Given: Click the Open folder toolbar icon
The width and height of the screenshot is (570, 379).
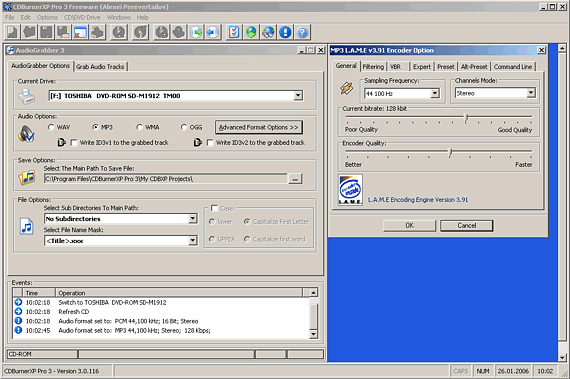Looking at the screenshot, I should (29, 32).
